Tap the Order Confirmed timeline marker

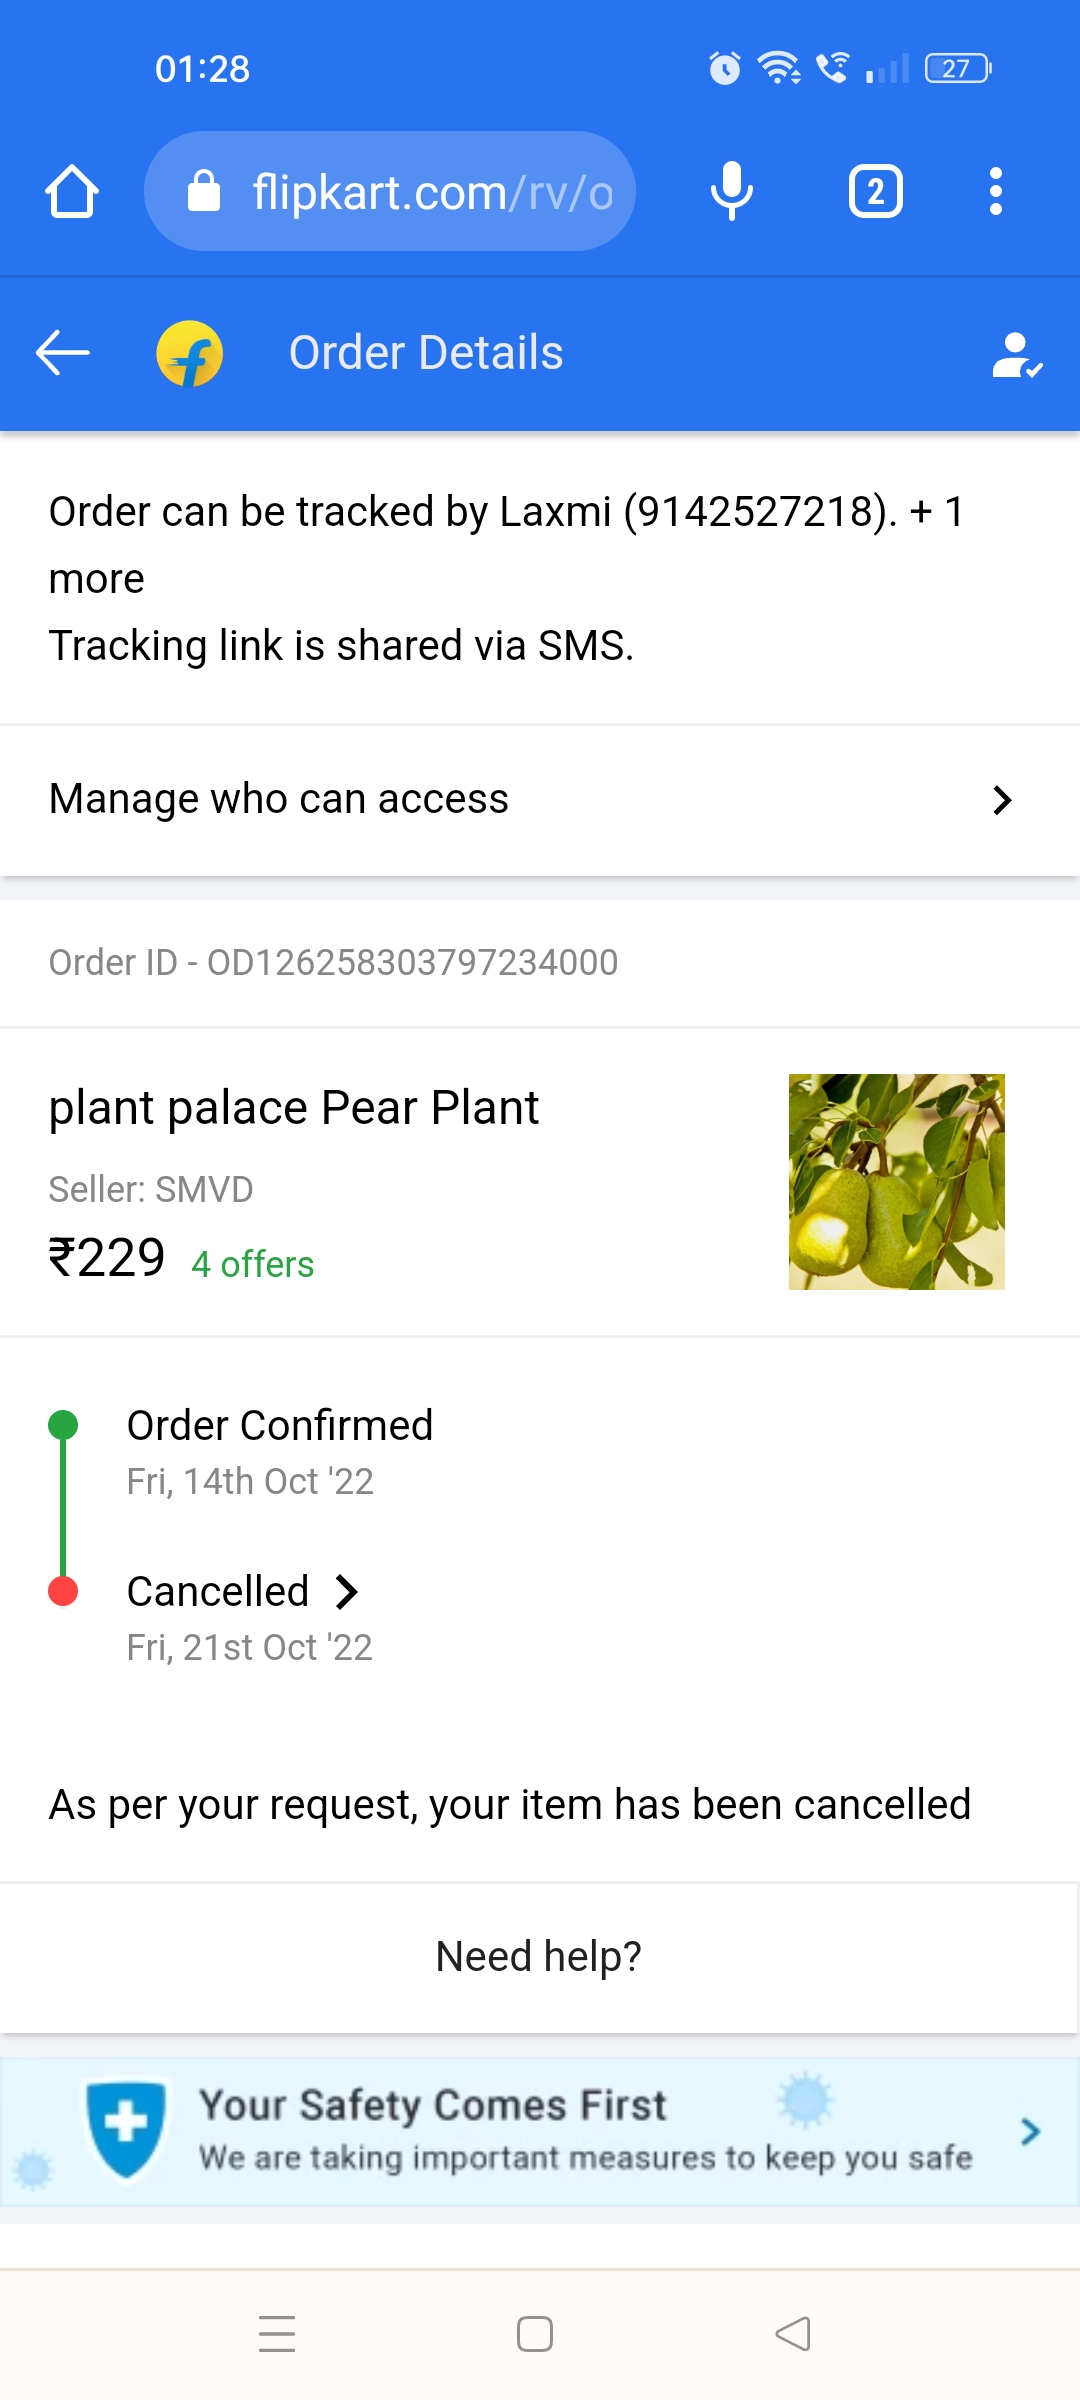[x=63, y=1425]
